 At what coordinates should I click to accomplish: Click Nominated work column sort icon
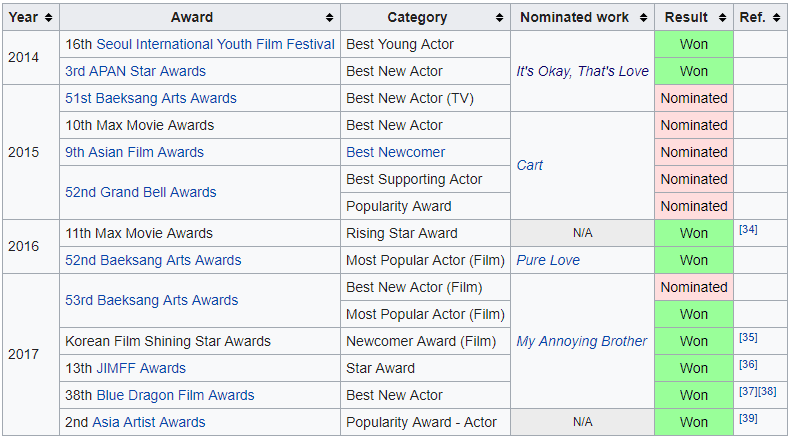coord(645,18)
